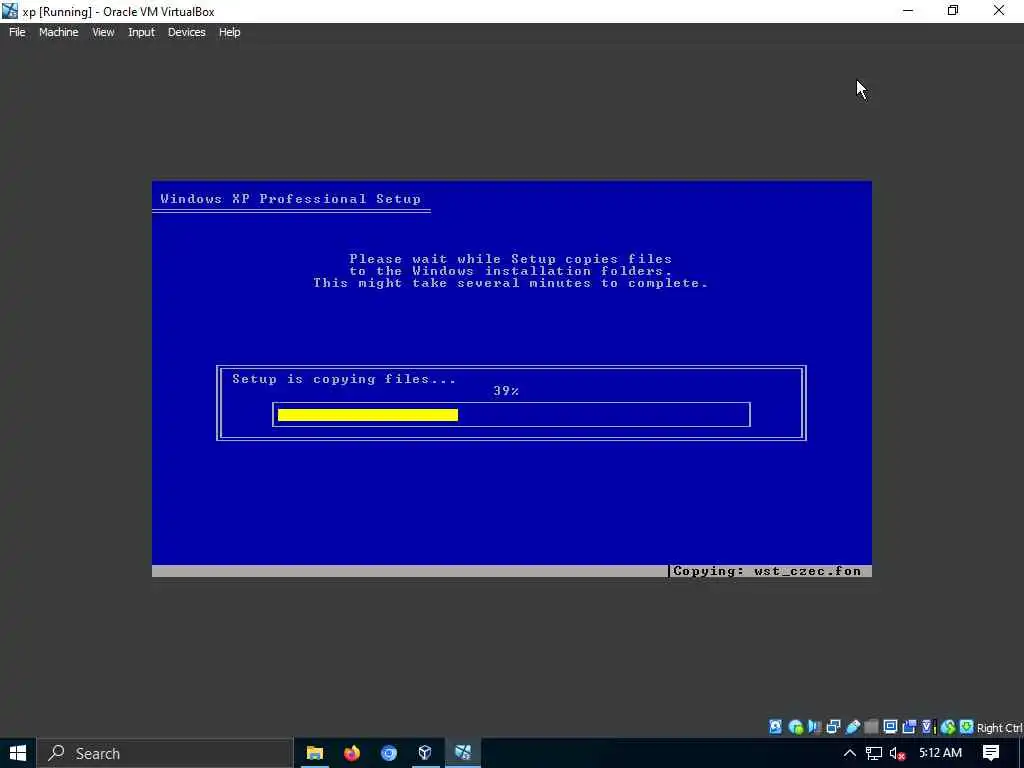
Task: Open the Windows Start menu
Action: coord(18,753)
